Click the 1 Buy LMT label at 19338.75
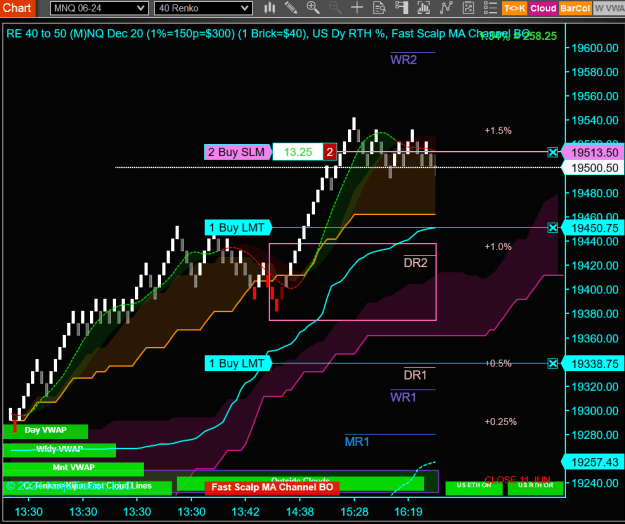This screenshot has height=524, width=625. 238,363
